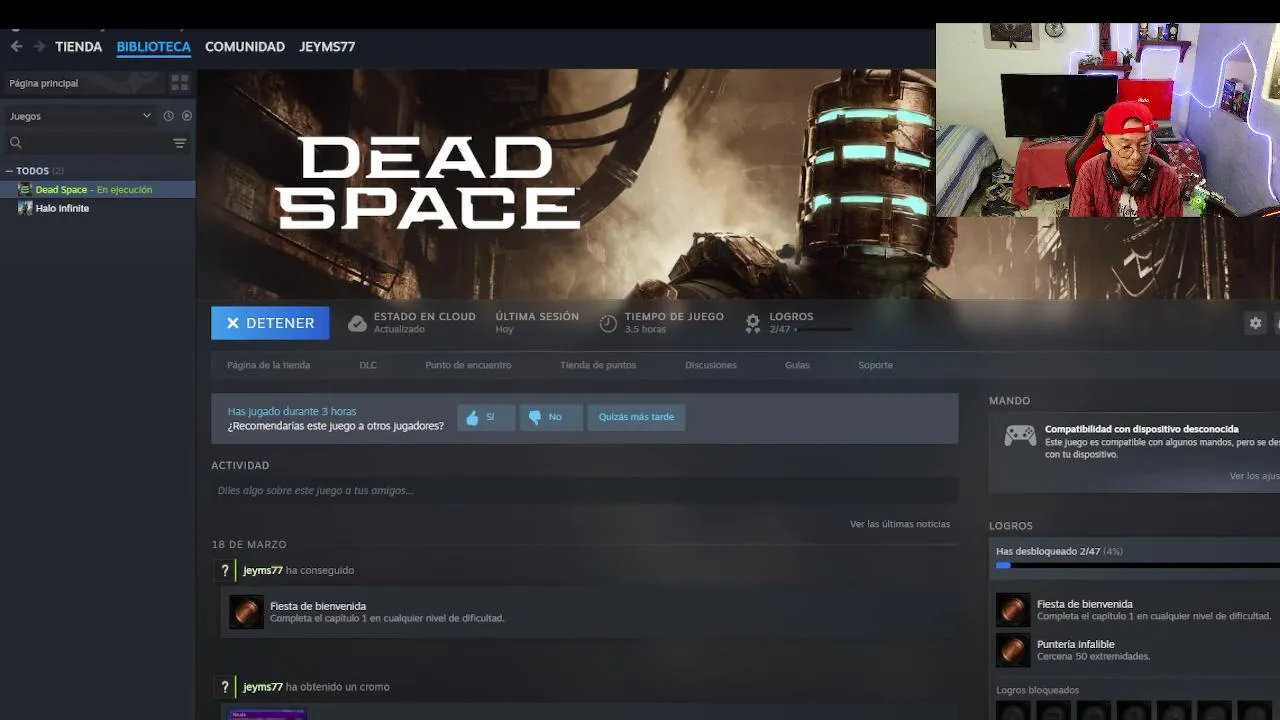Open the Guías tab
This screenshot has width=1280, height=720.
point(797,365)
